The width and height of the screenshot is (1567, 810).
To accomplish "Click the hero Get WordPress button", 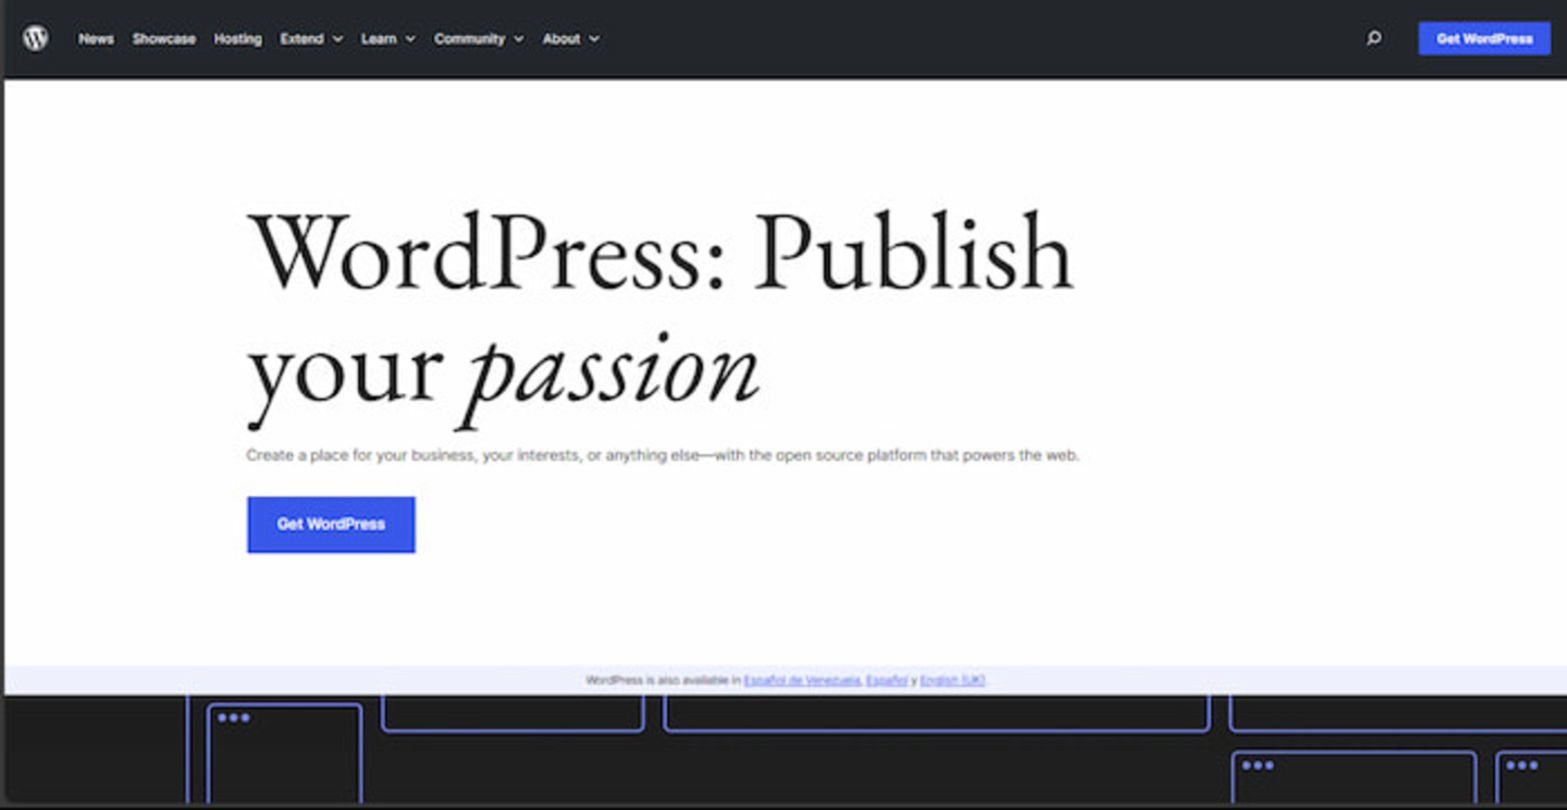I will [331, 524].
